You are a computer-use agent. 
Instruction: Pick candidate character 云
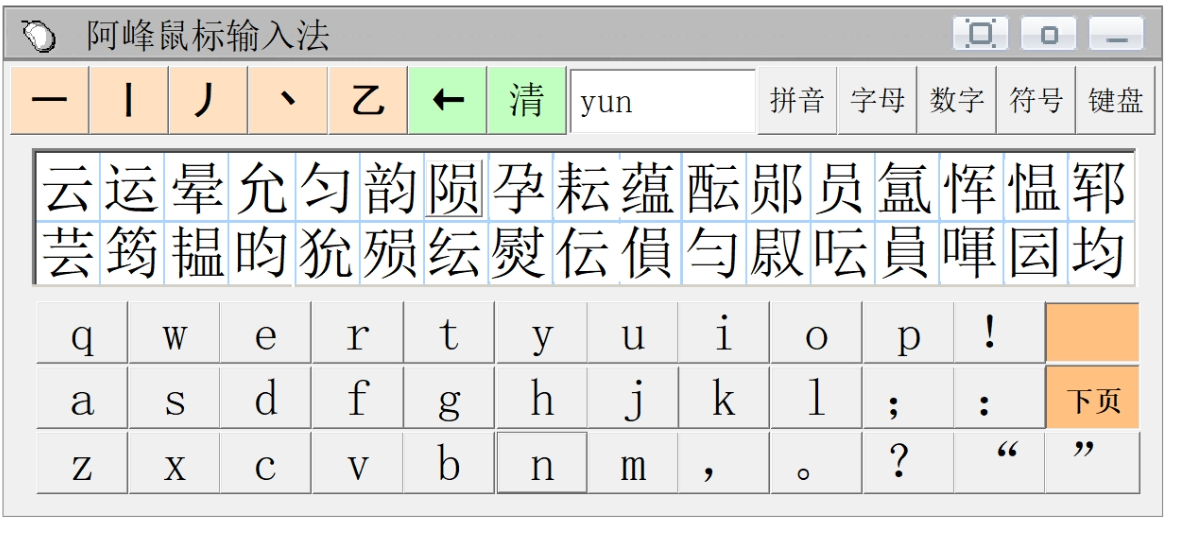coord(68,188)
